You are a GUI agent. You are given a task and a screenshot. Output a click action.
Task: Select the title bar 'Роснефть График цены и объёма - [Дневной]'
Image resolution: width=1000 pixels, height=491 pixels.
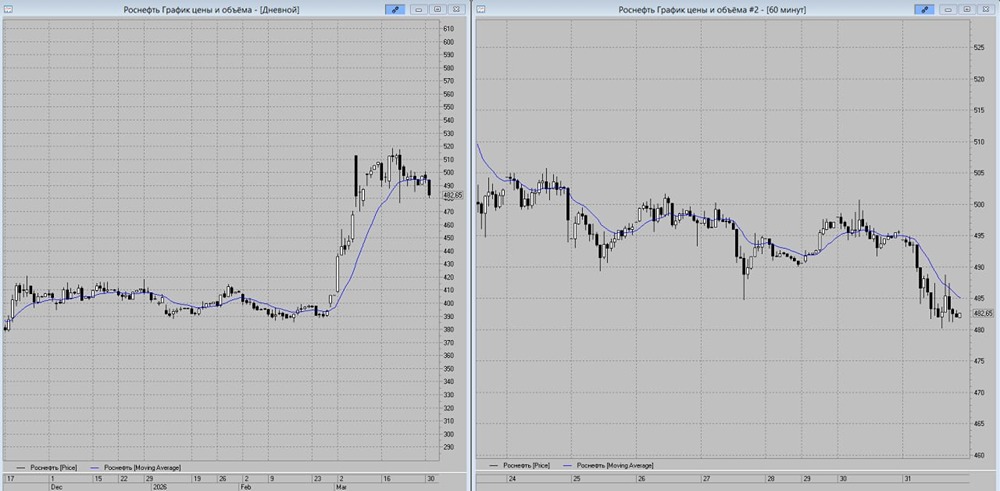coord(211,10)
